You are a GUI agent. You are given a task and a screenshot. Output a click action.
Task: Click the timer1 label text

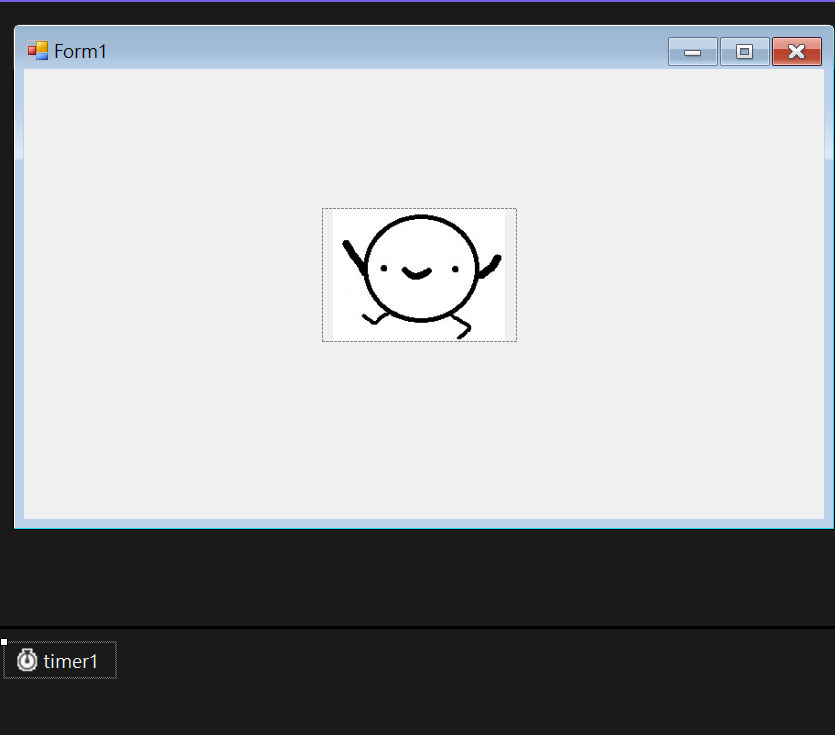coord(71,662)
